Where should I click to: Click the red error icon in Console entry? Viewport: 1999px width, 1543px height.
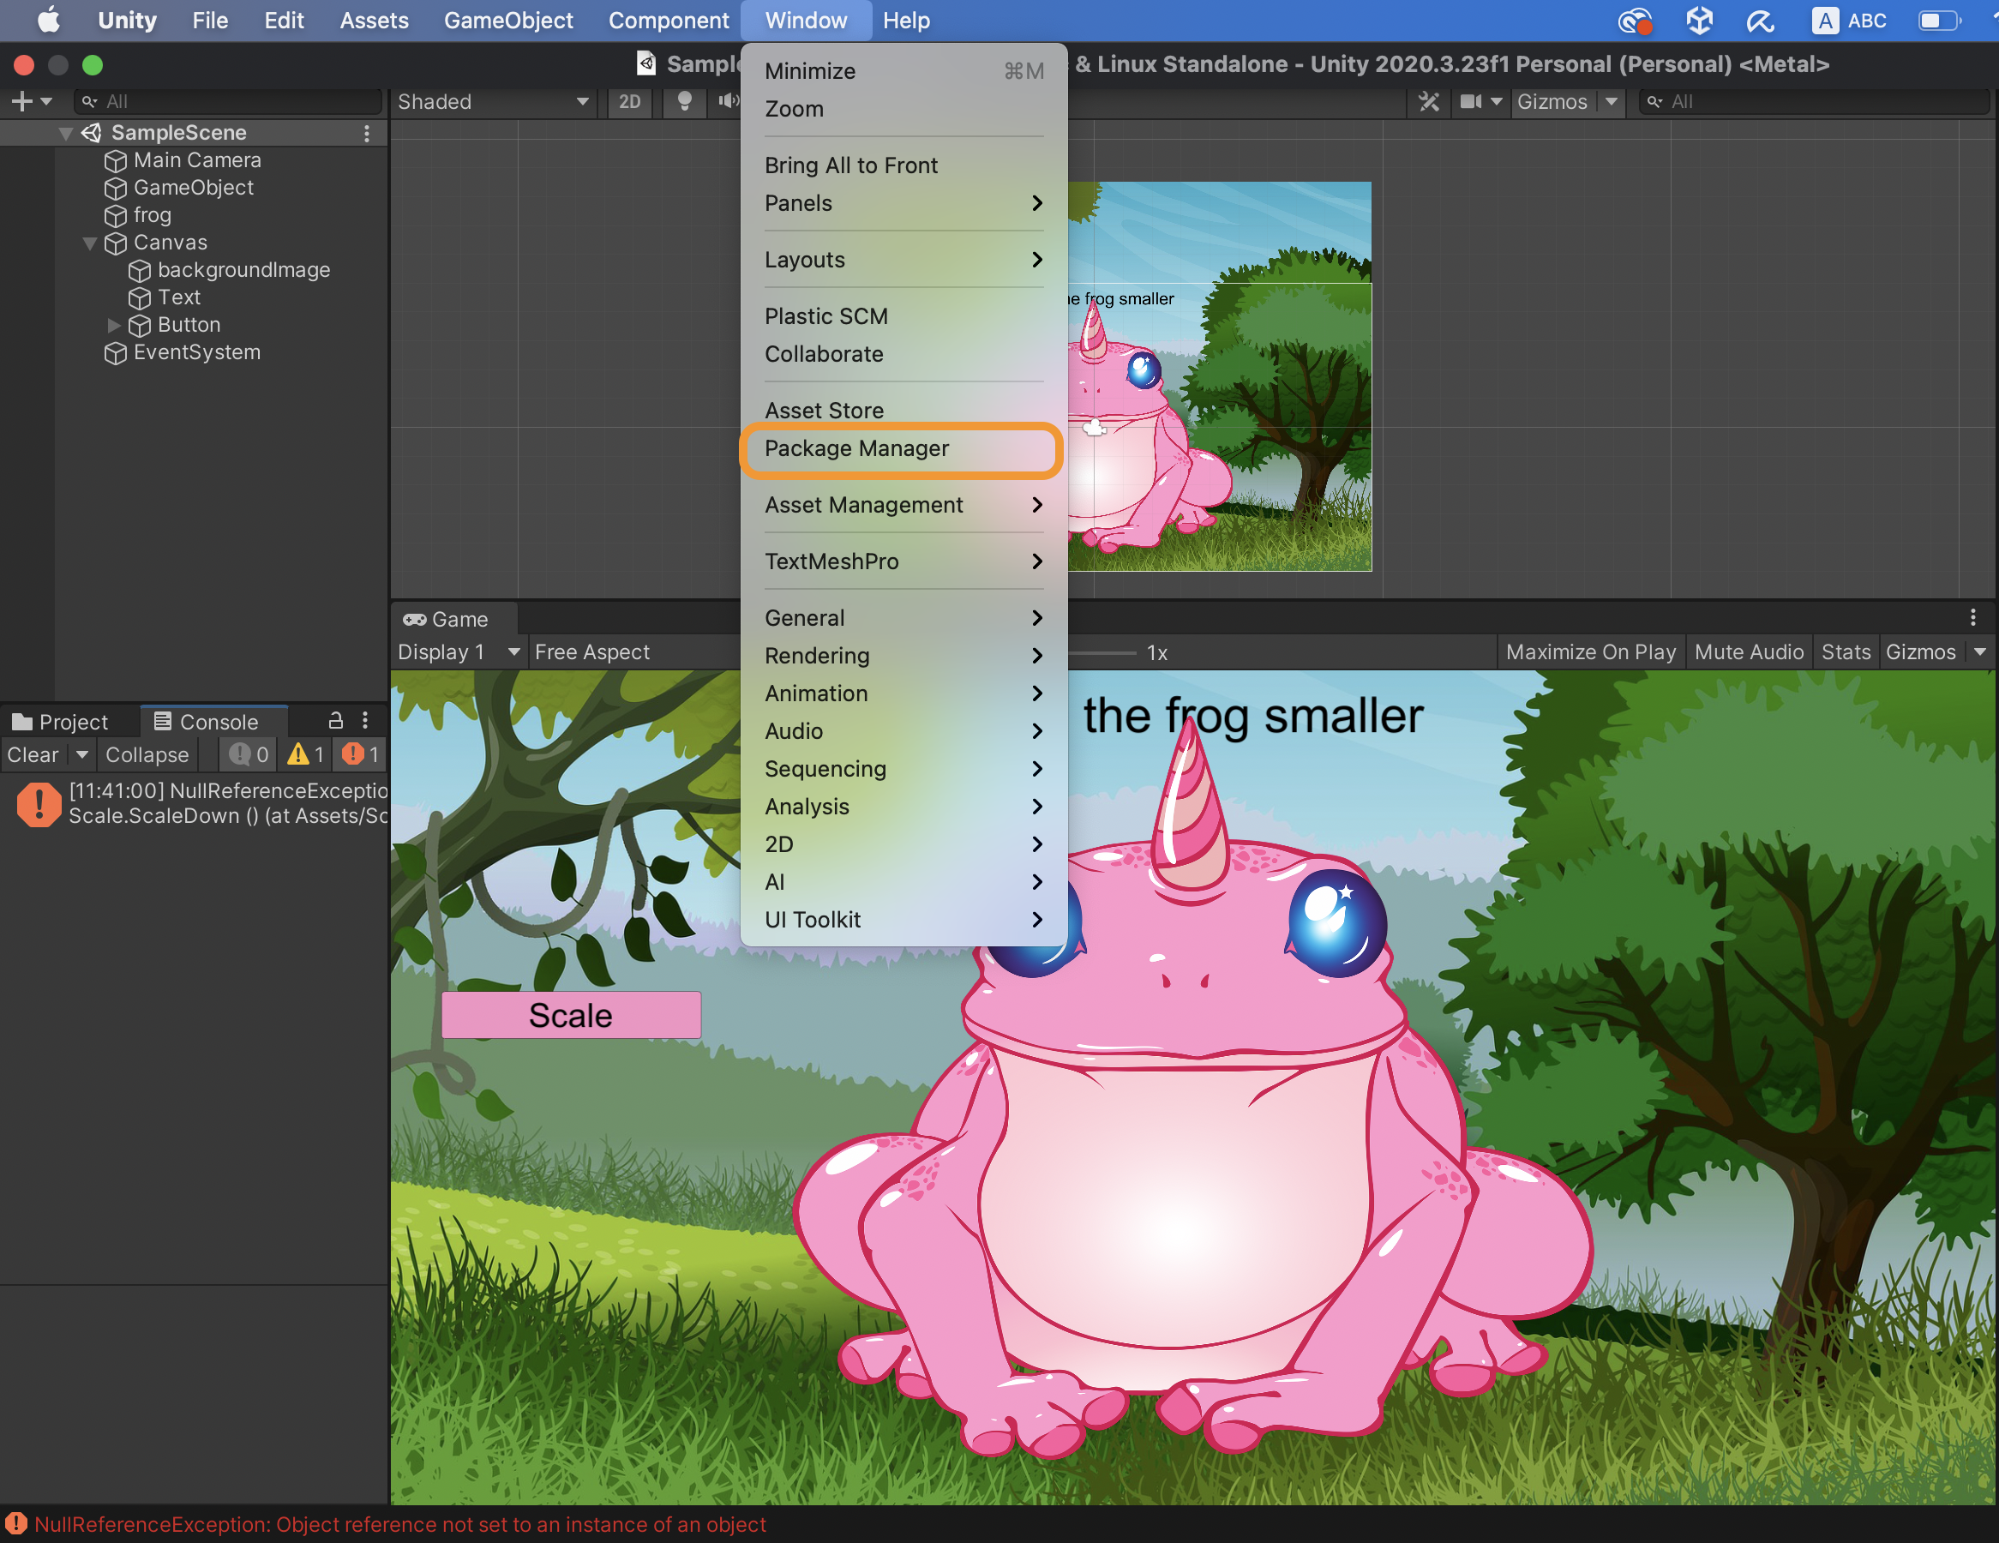(x=38, y=804)
